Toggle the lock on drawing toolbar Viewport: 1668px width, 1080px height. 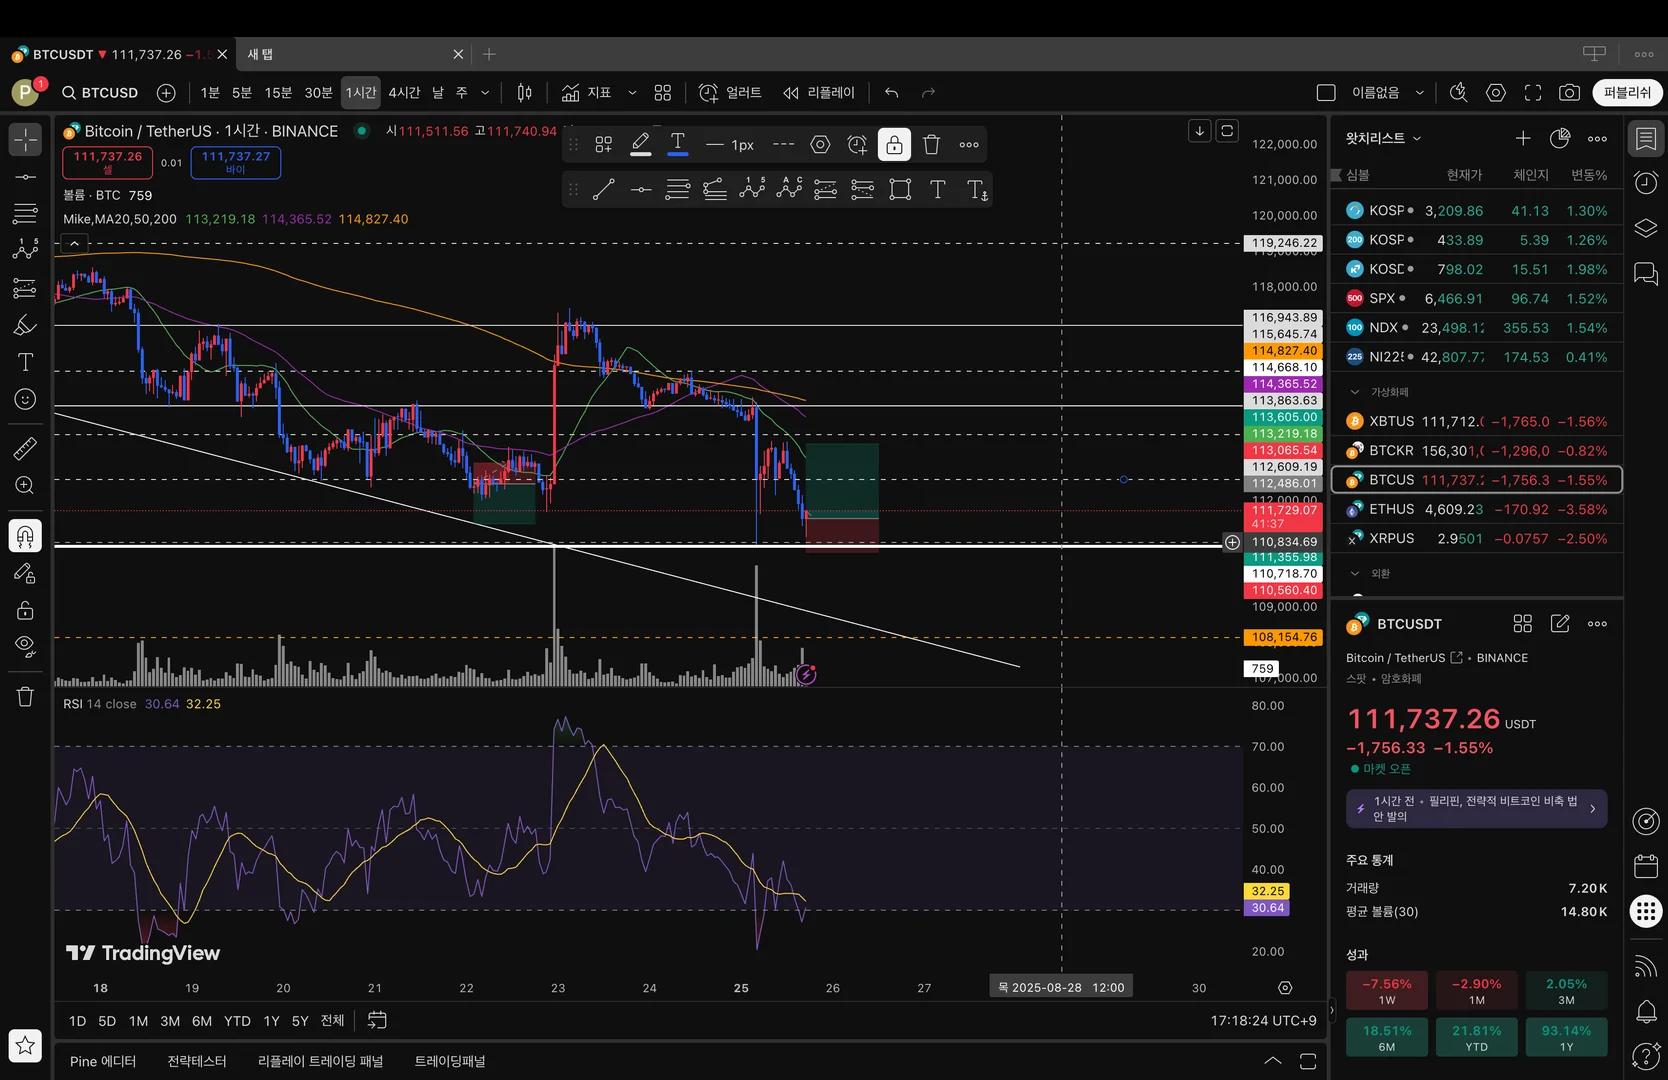pos(894,145)
